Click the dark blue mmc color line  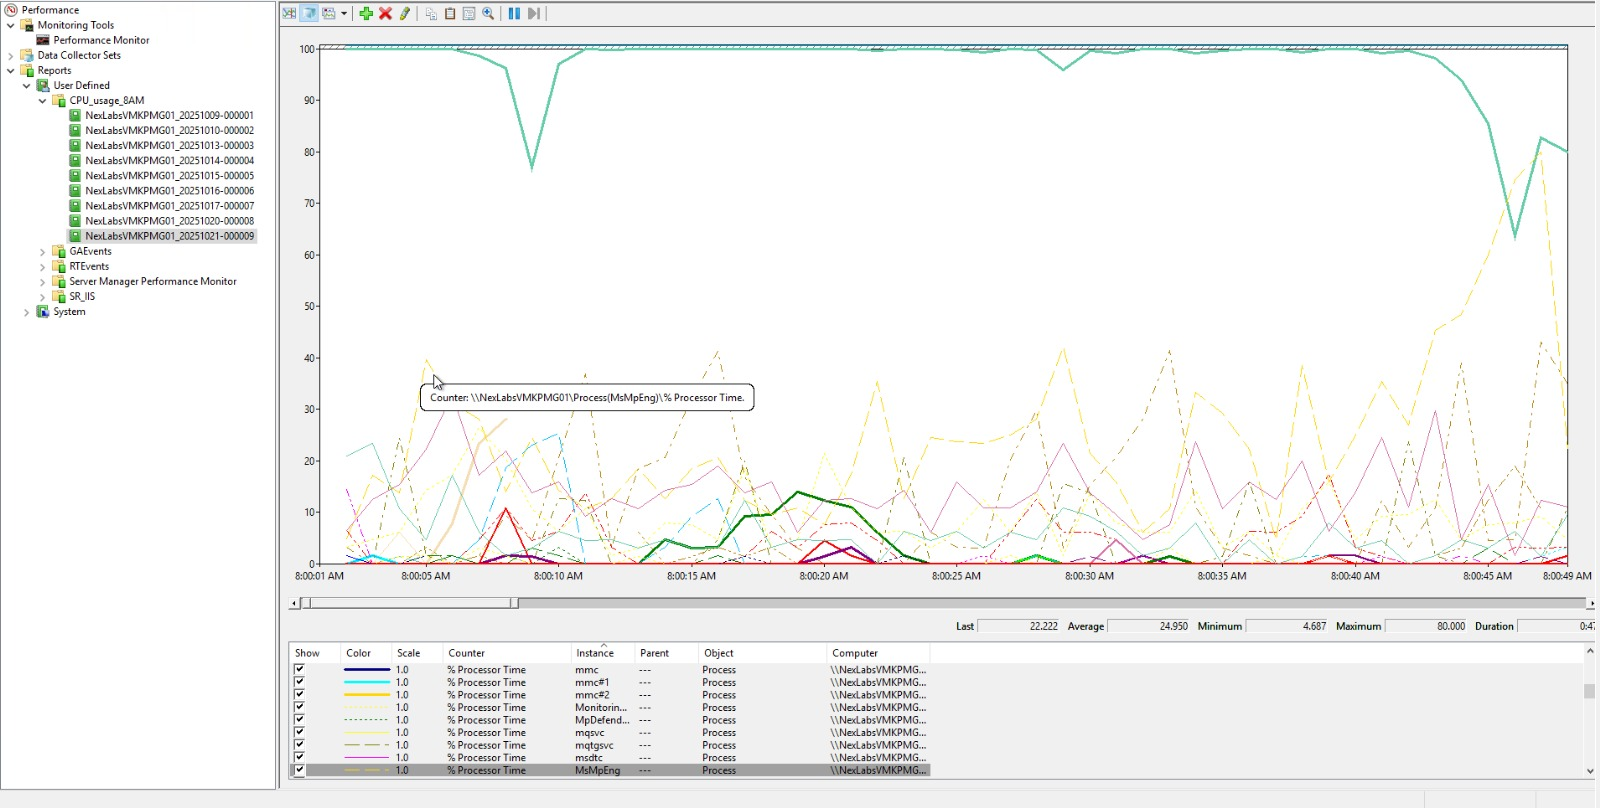[366, 670]
